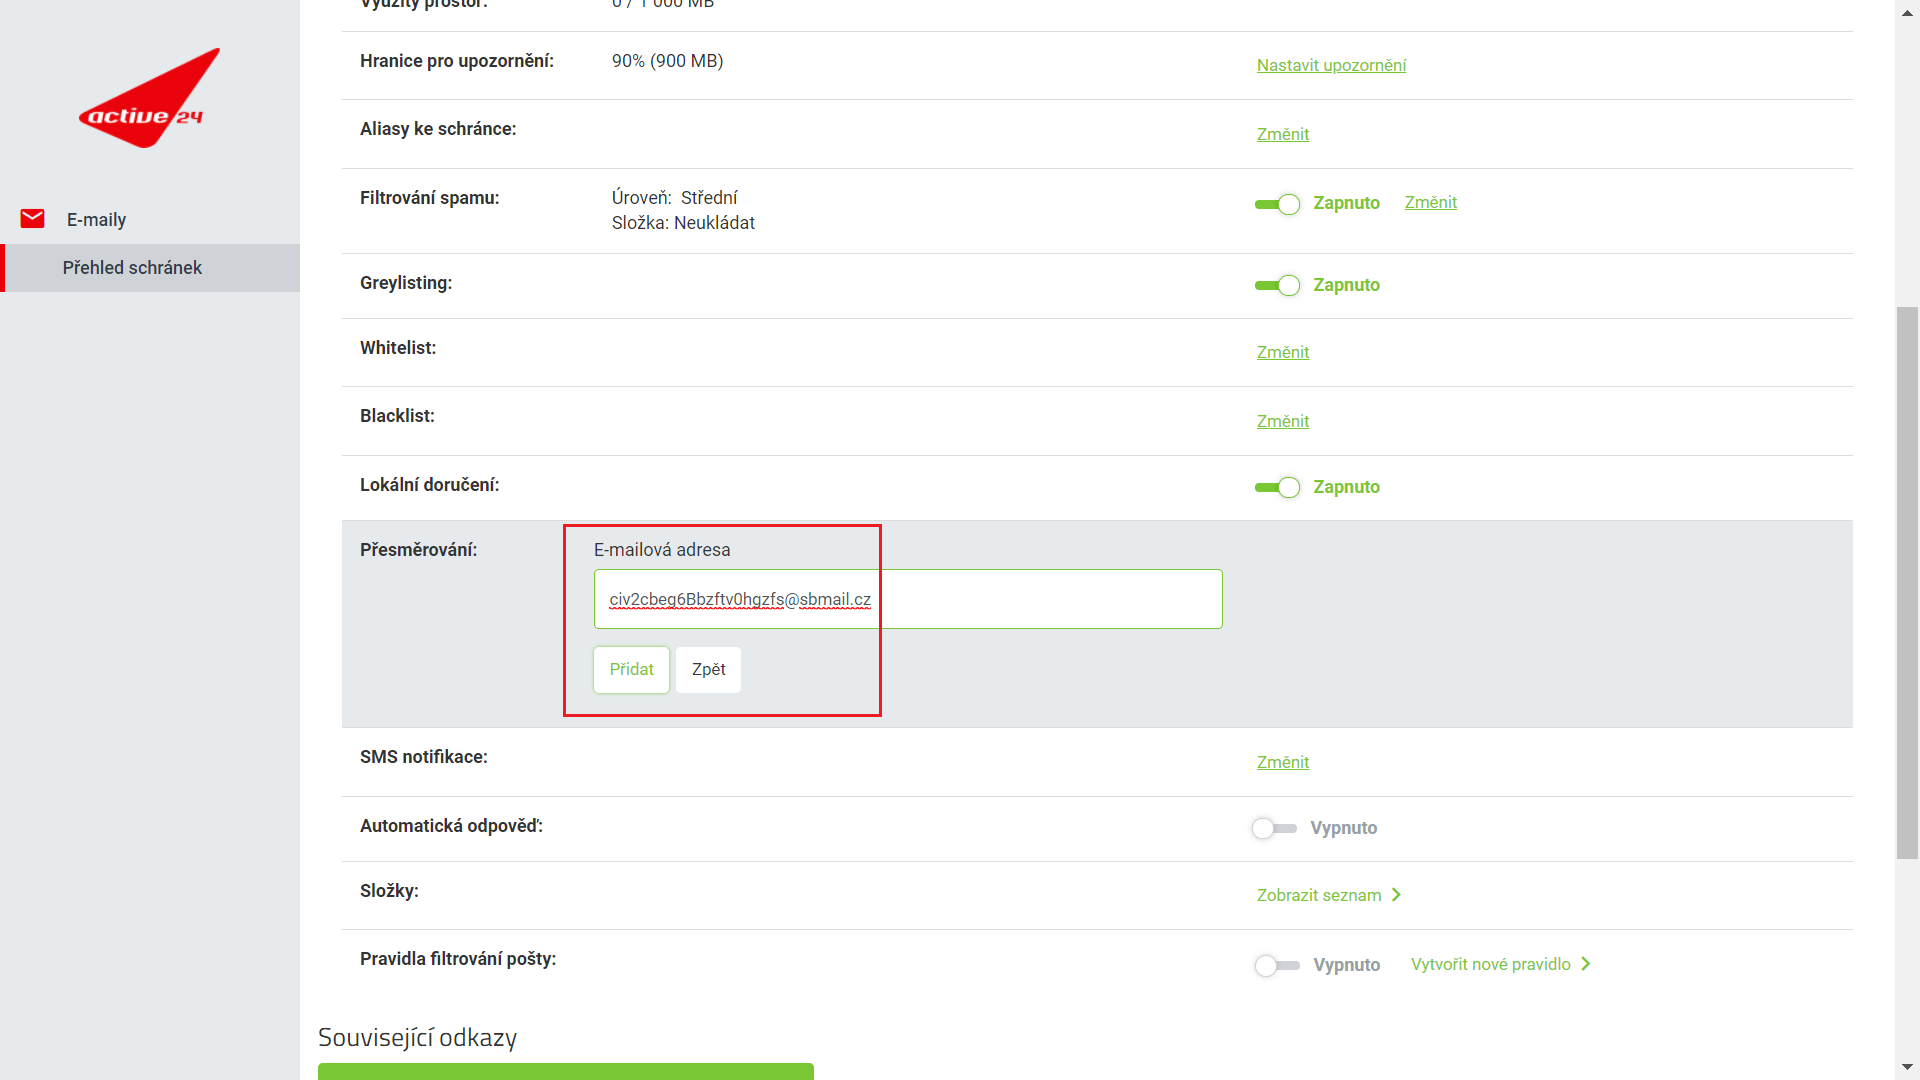Enable Automatická odpověď switch
The image size is (1920, 1080).
pos(1273,829)
